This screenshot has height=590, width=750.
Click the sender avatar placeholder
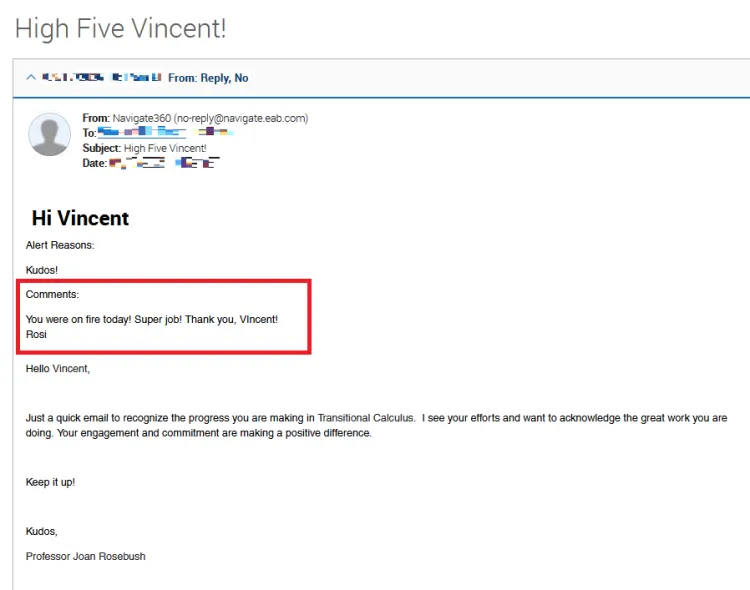(x=49, y=134)
